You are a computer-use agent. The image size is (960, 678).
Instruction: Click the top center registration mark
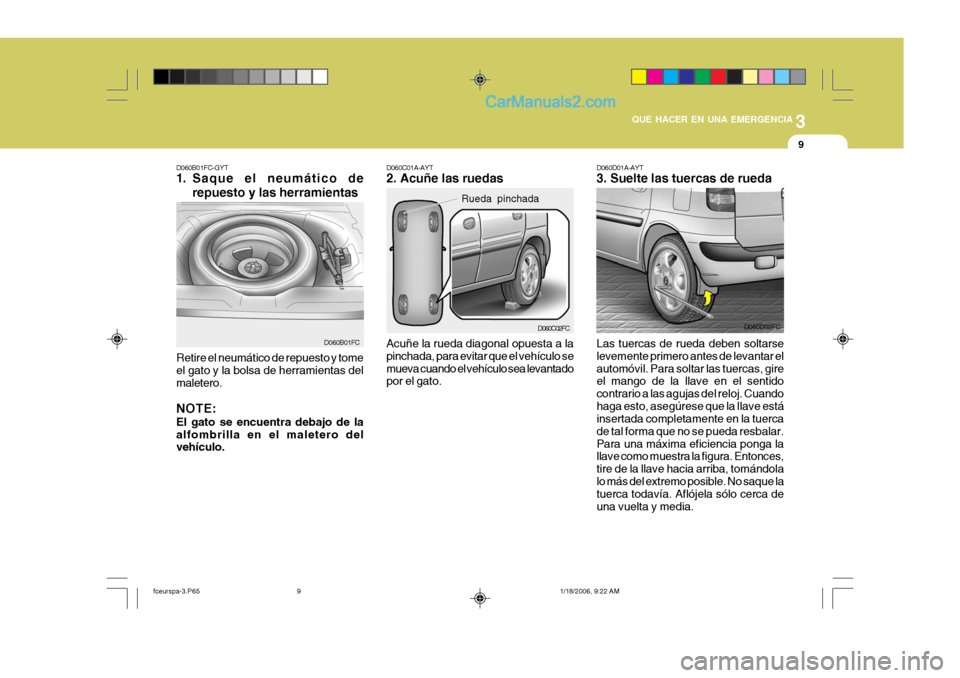coord(480,80)
